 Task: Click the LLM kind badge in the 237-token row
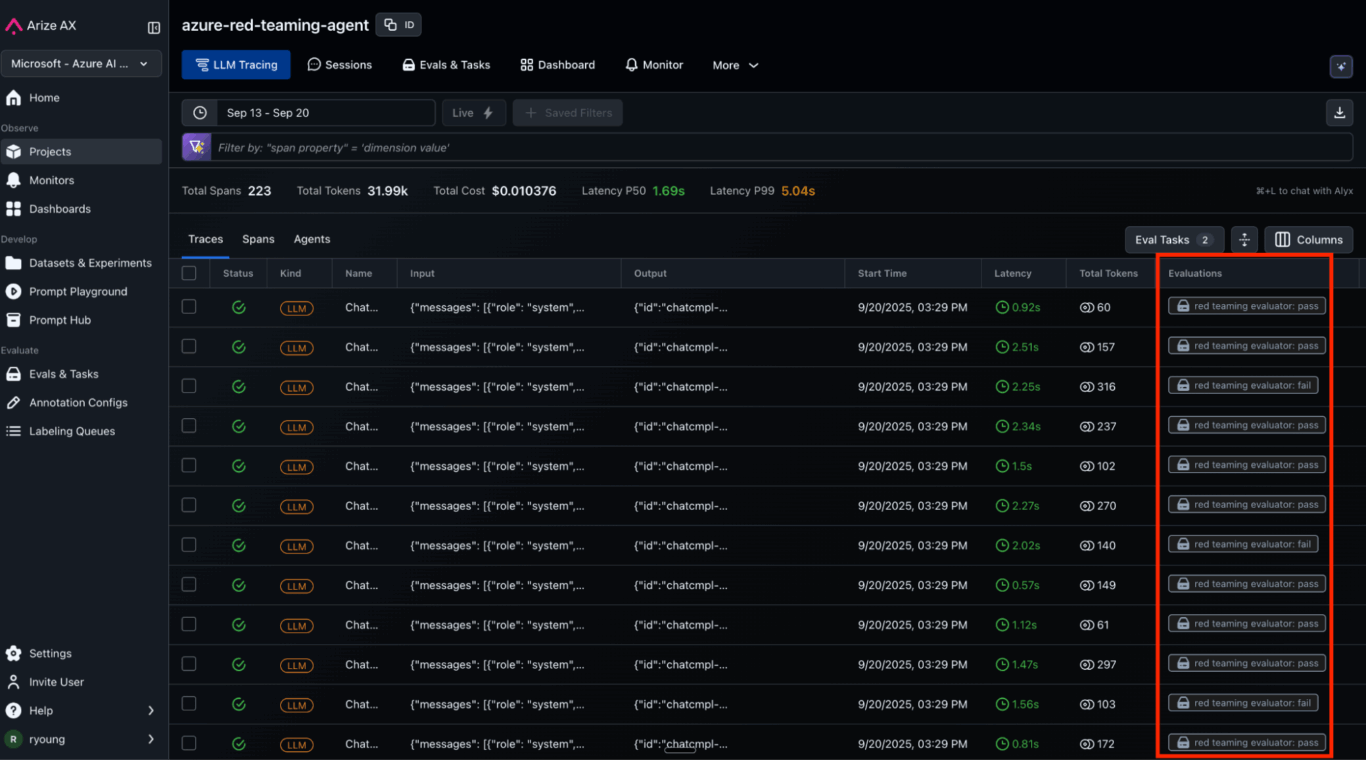tap(296, 427)
